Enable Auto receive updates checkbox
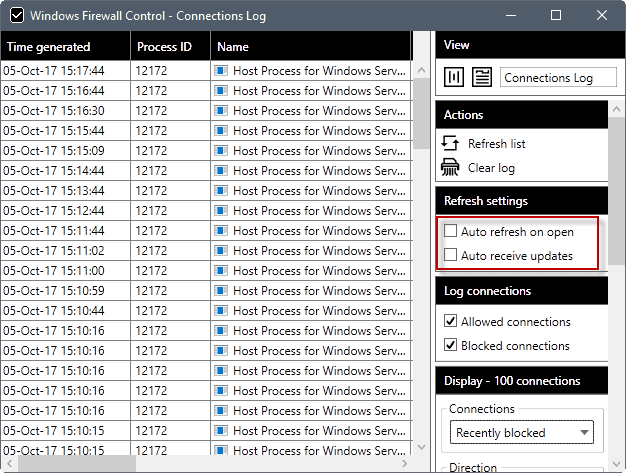Image resolution: width=626 pixels, height=473 pixels. click(x=450, y=255)
